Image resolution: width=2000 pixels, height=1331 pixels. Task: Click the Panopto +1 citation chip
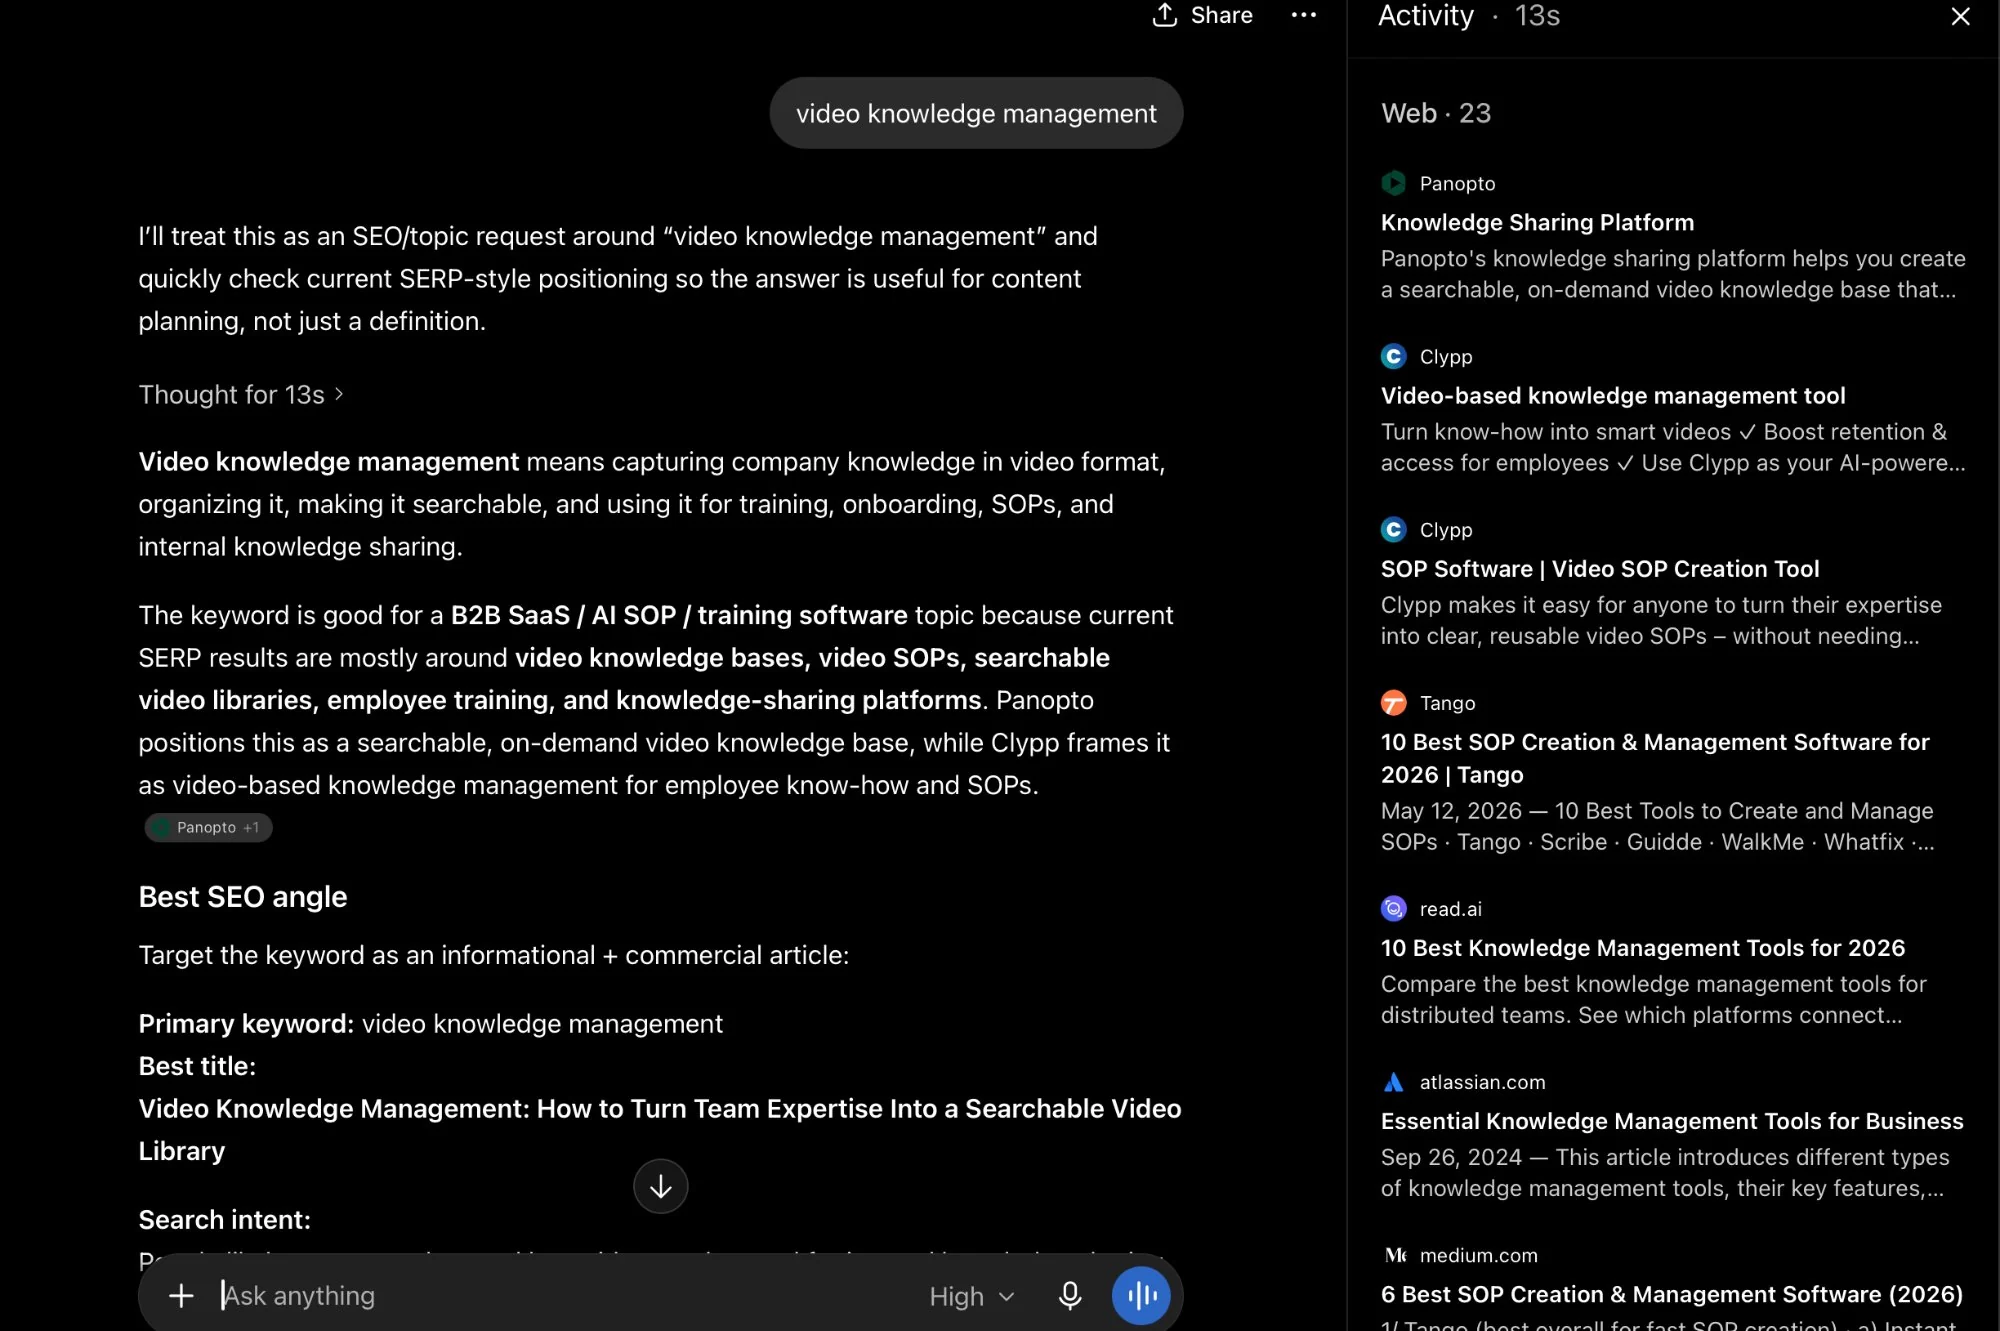pos(208,827)
